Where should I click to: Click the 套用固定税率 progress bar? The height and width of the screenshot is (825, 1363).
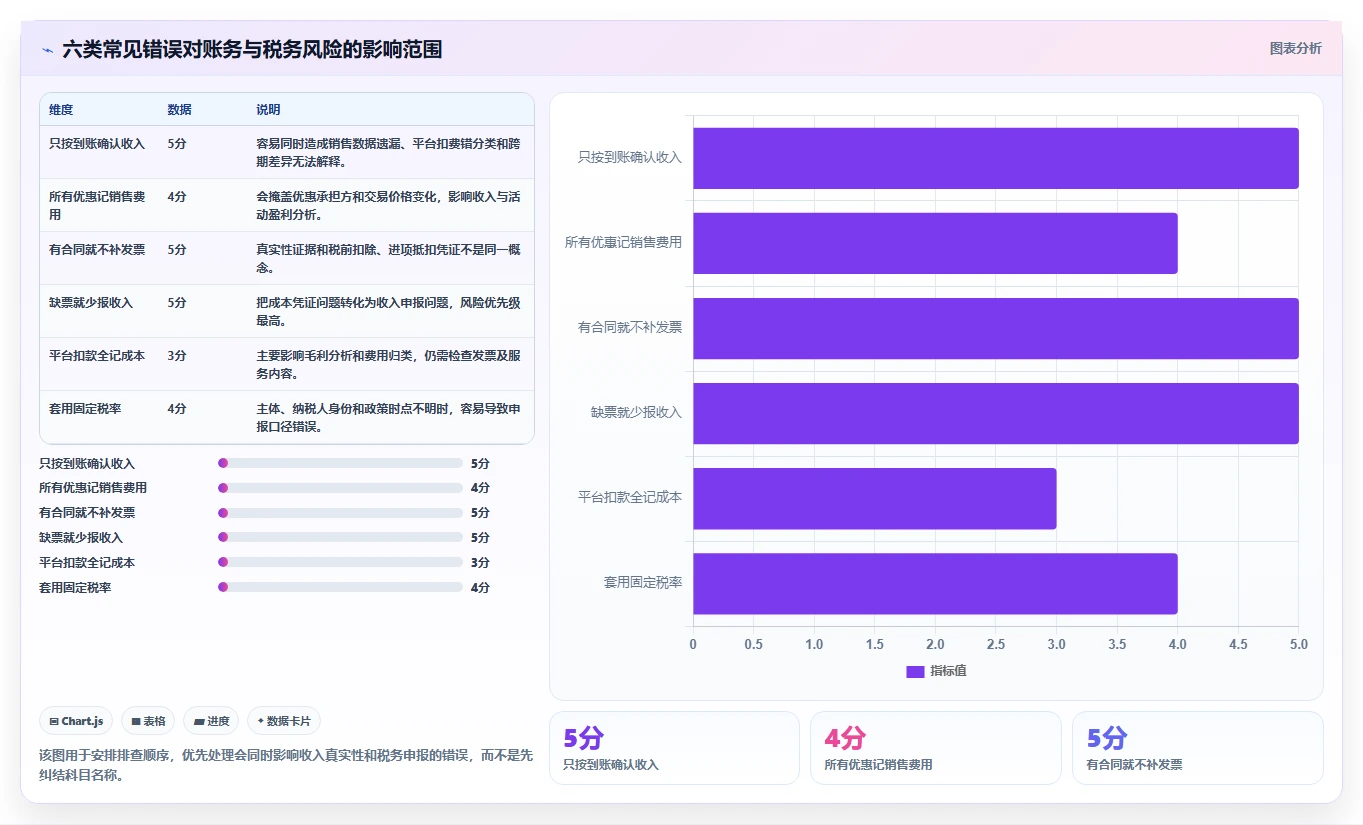click(340, 587)
